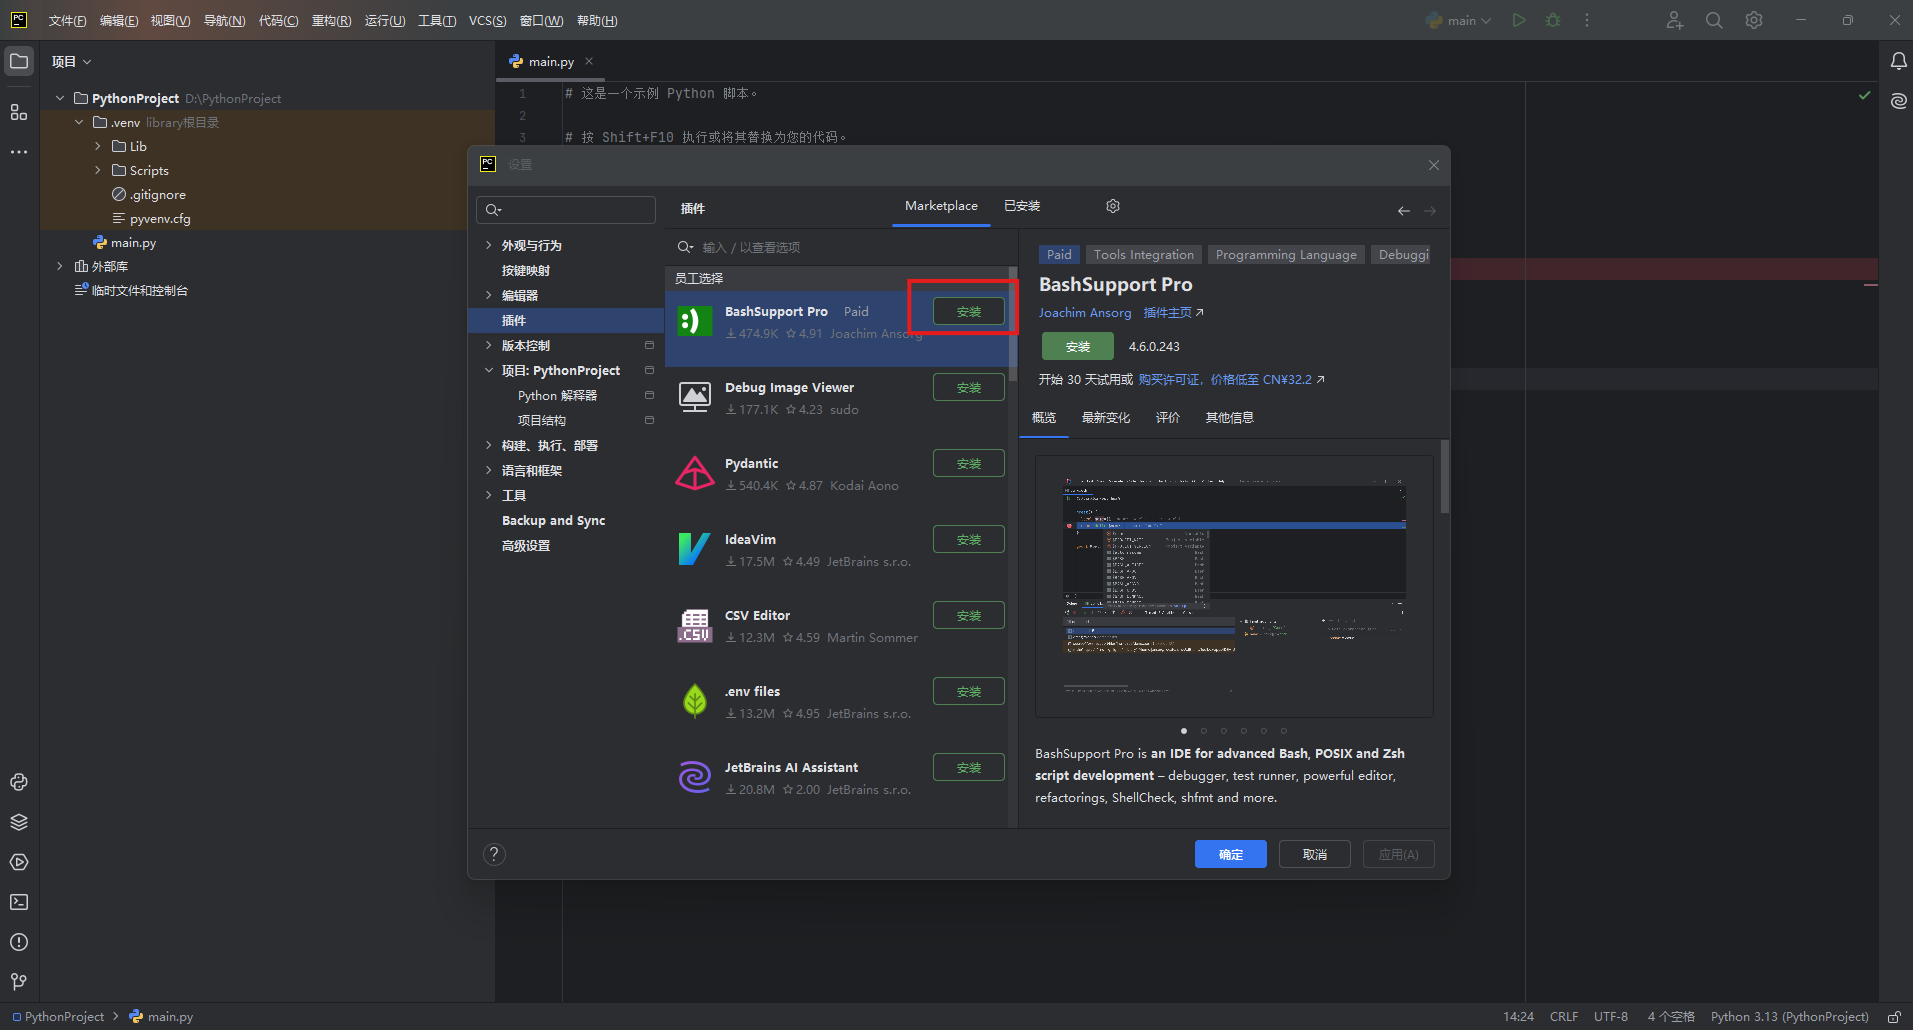Open the Git version control icon
1913x1030 pixels.
pos(19,982)
